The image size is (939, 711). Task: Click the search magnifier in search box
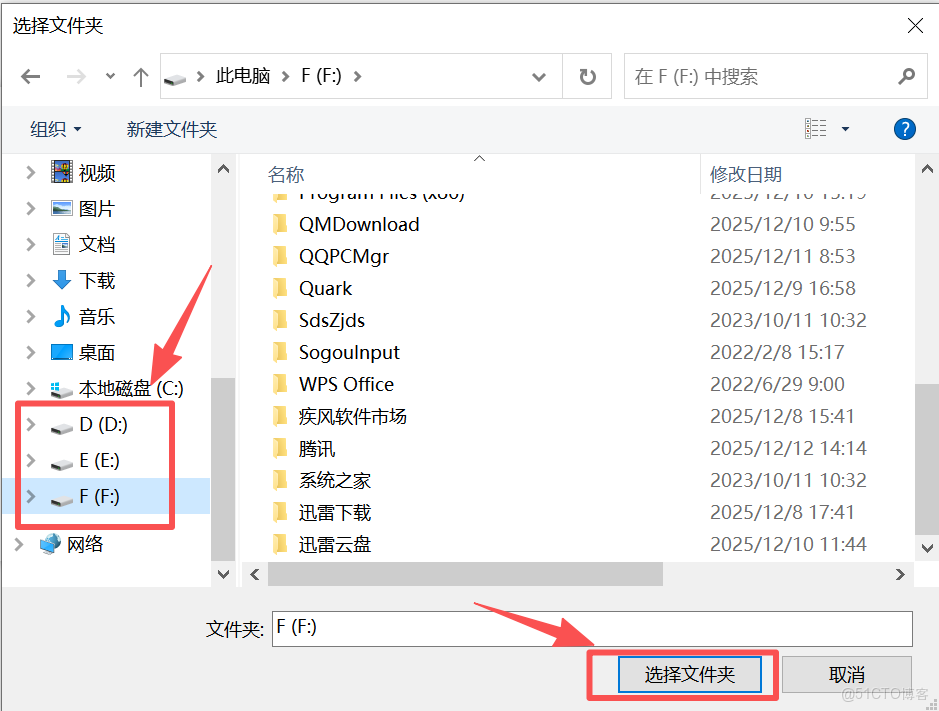[x=906, y=76]
